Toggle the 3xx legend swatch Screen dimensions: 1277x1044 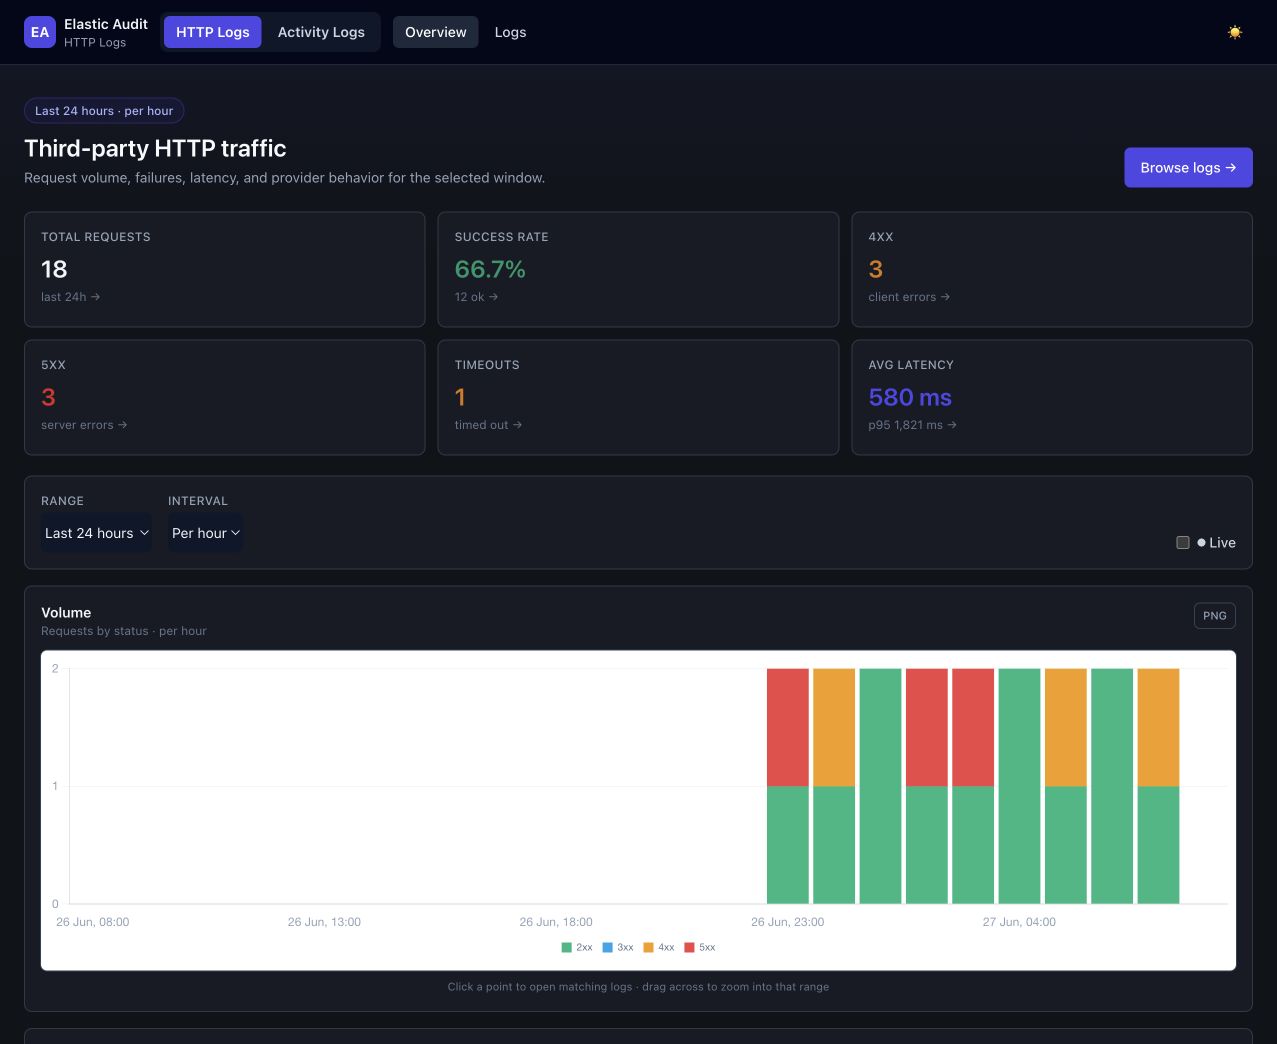(607, 947)
